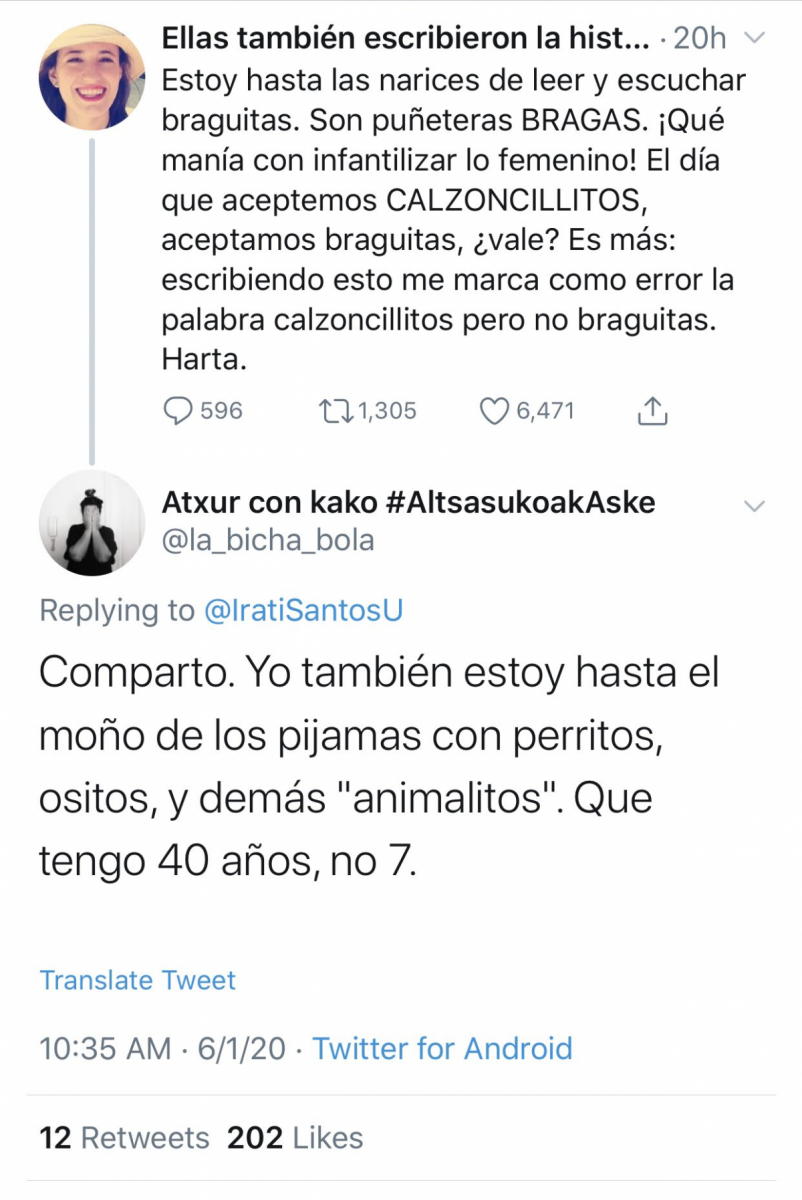This screenshot has width=802, height=1200.
Task: Tap the retweet arrows icon
Action: (333, 410)
